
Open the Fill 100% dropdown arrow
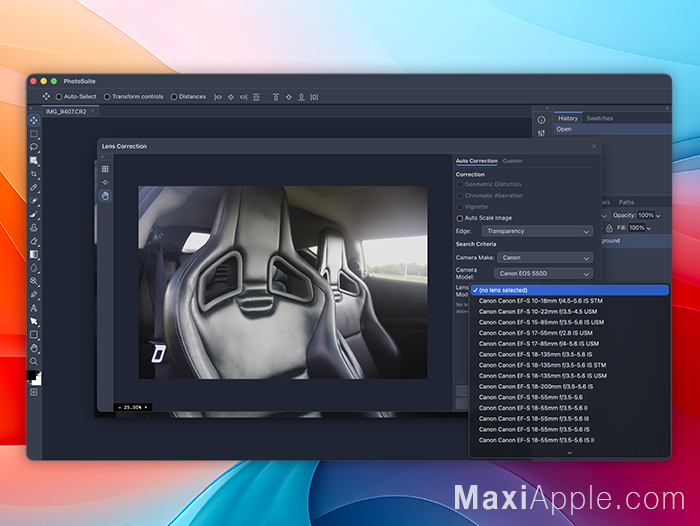coord(649,228)
